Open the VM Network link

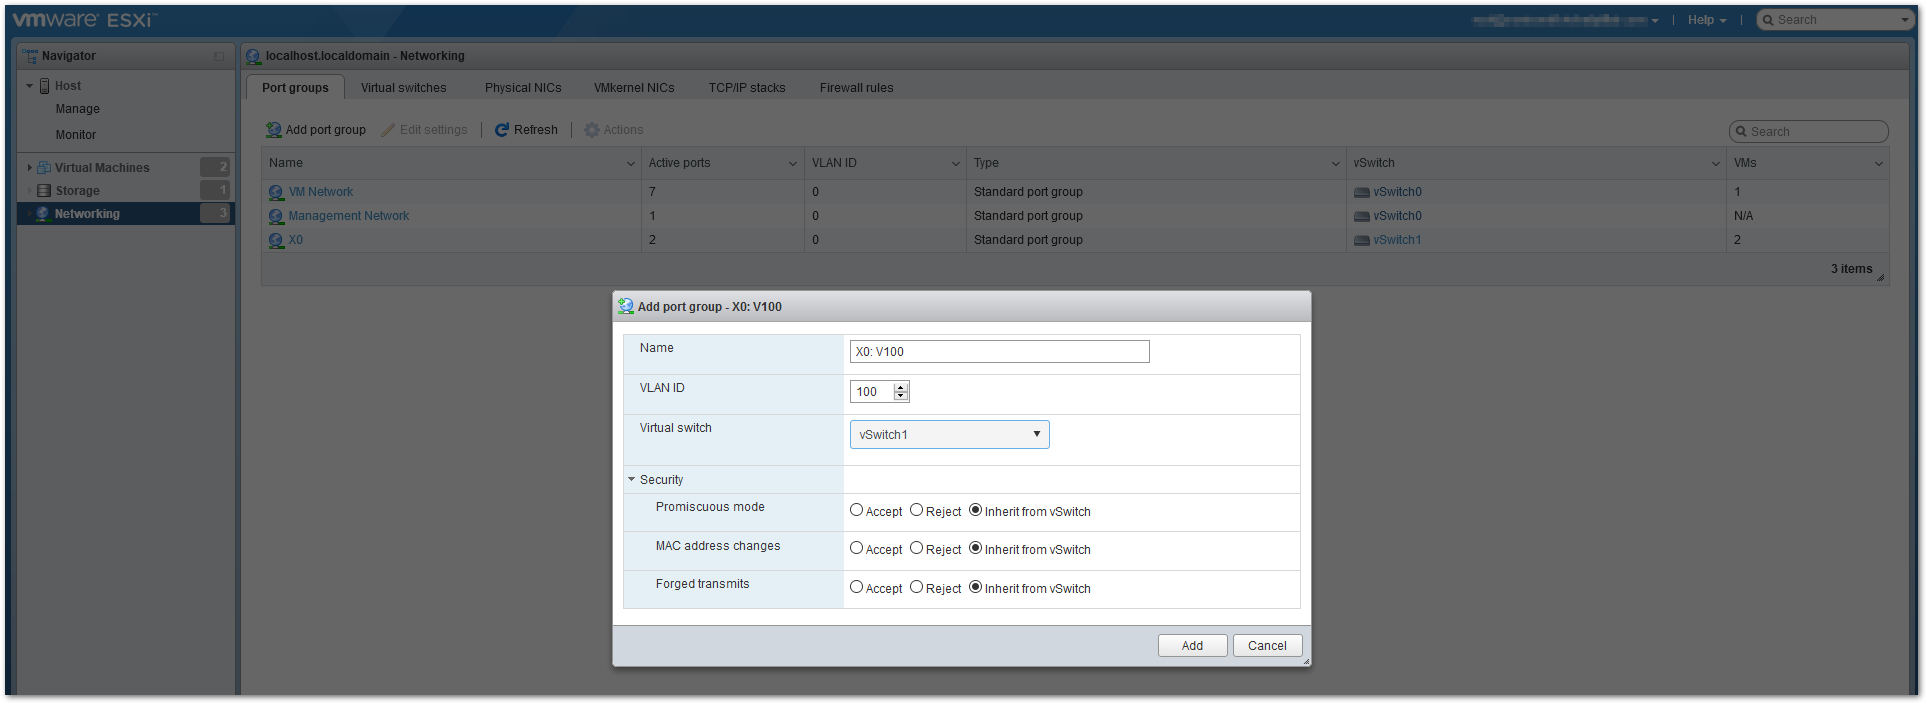pos(321,192)
